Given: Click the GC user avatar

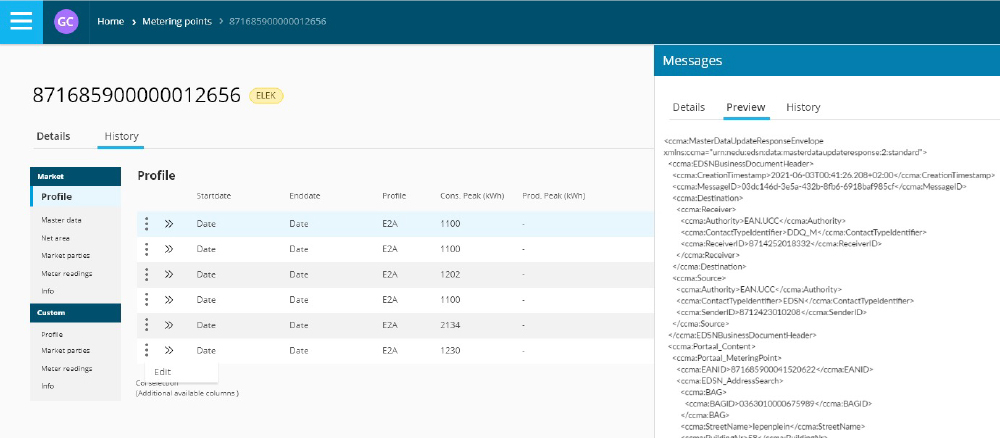Looking at the screenshot, I should point(66,22).
